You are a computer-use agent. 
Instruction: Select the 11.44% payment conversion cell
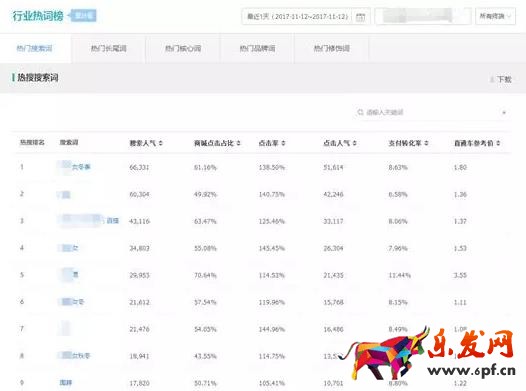click(x=400, y=275)
